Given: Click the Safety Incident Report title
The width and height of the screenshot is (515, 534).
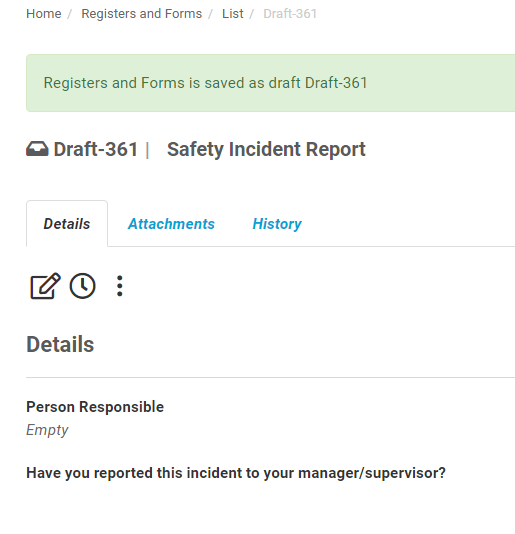Looking at the screenshot, I should [x=266, y=149].
